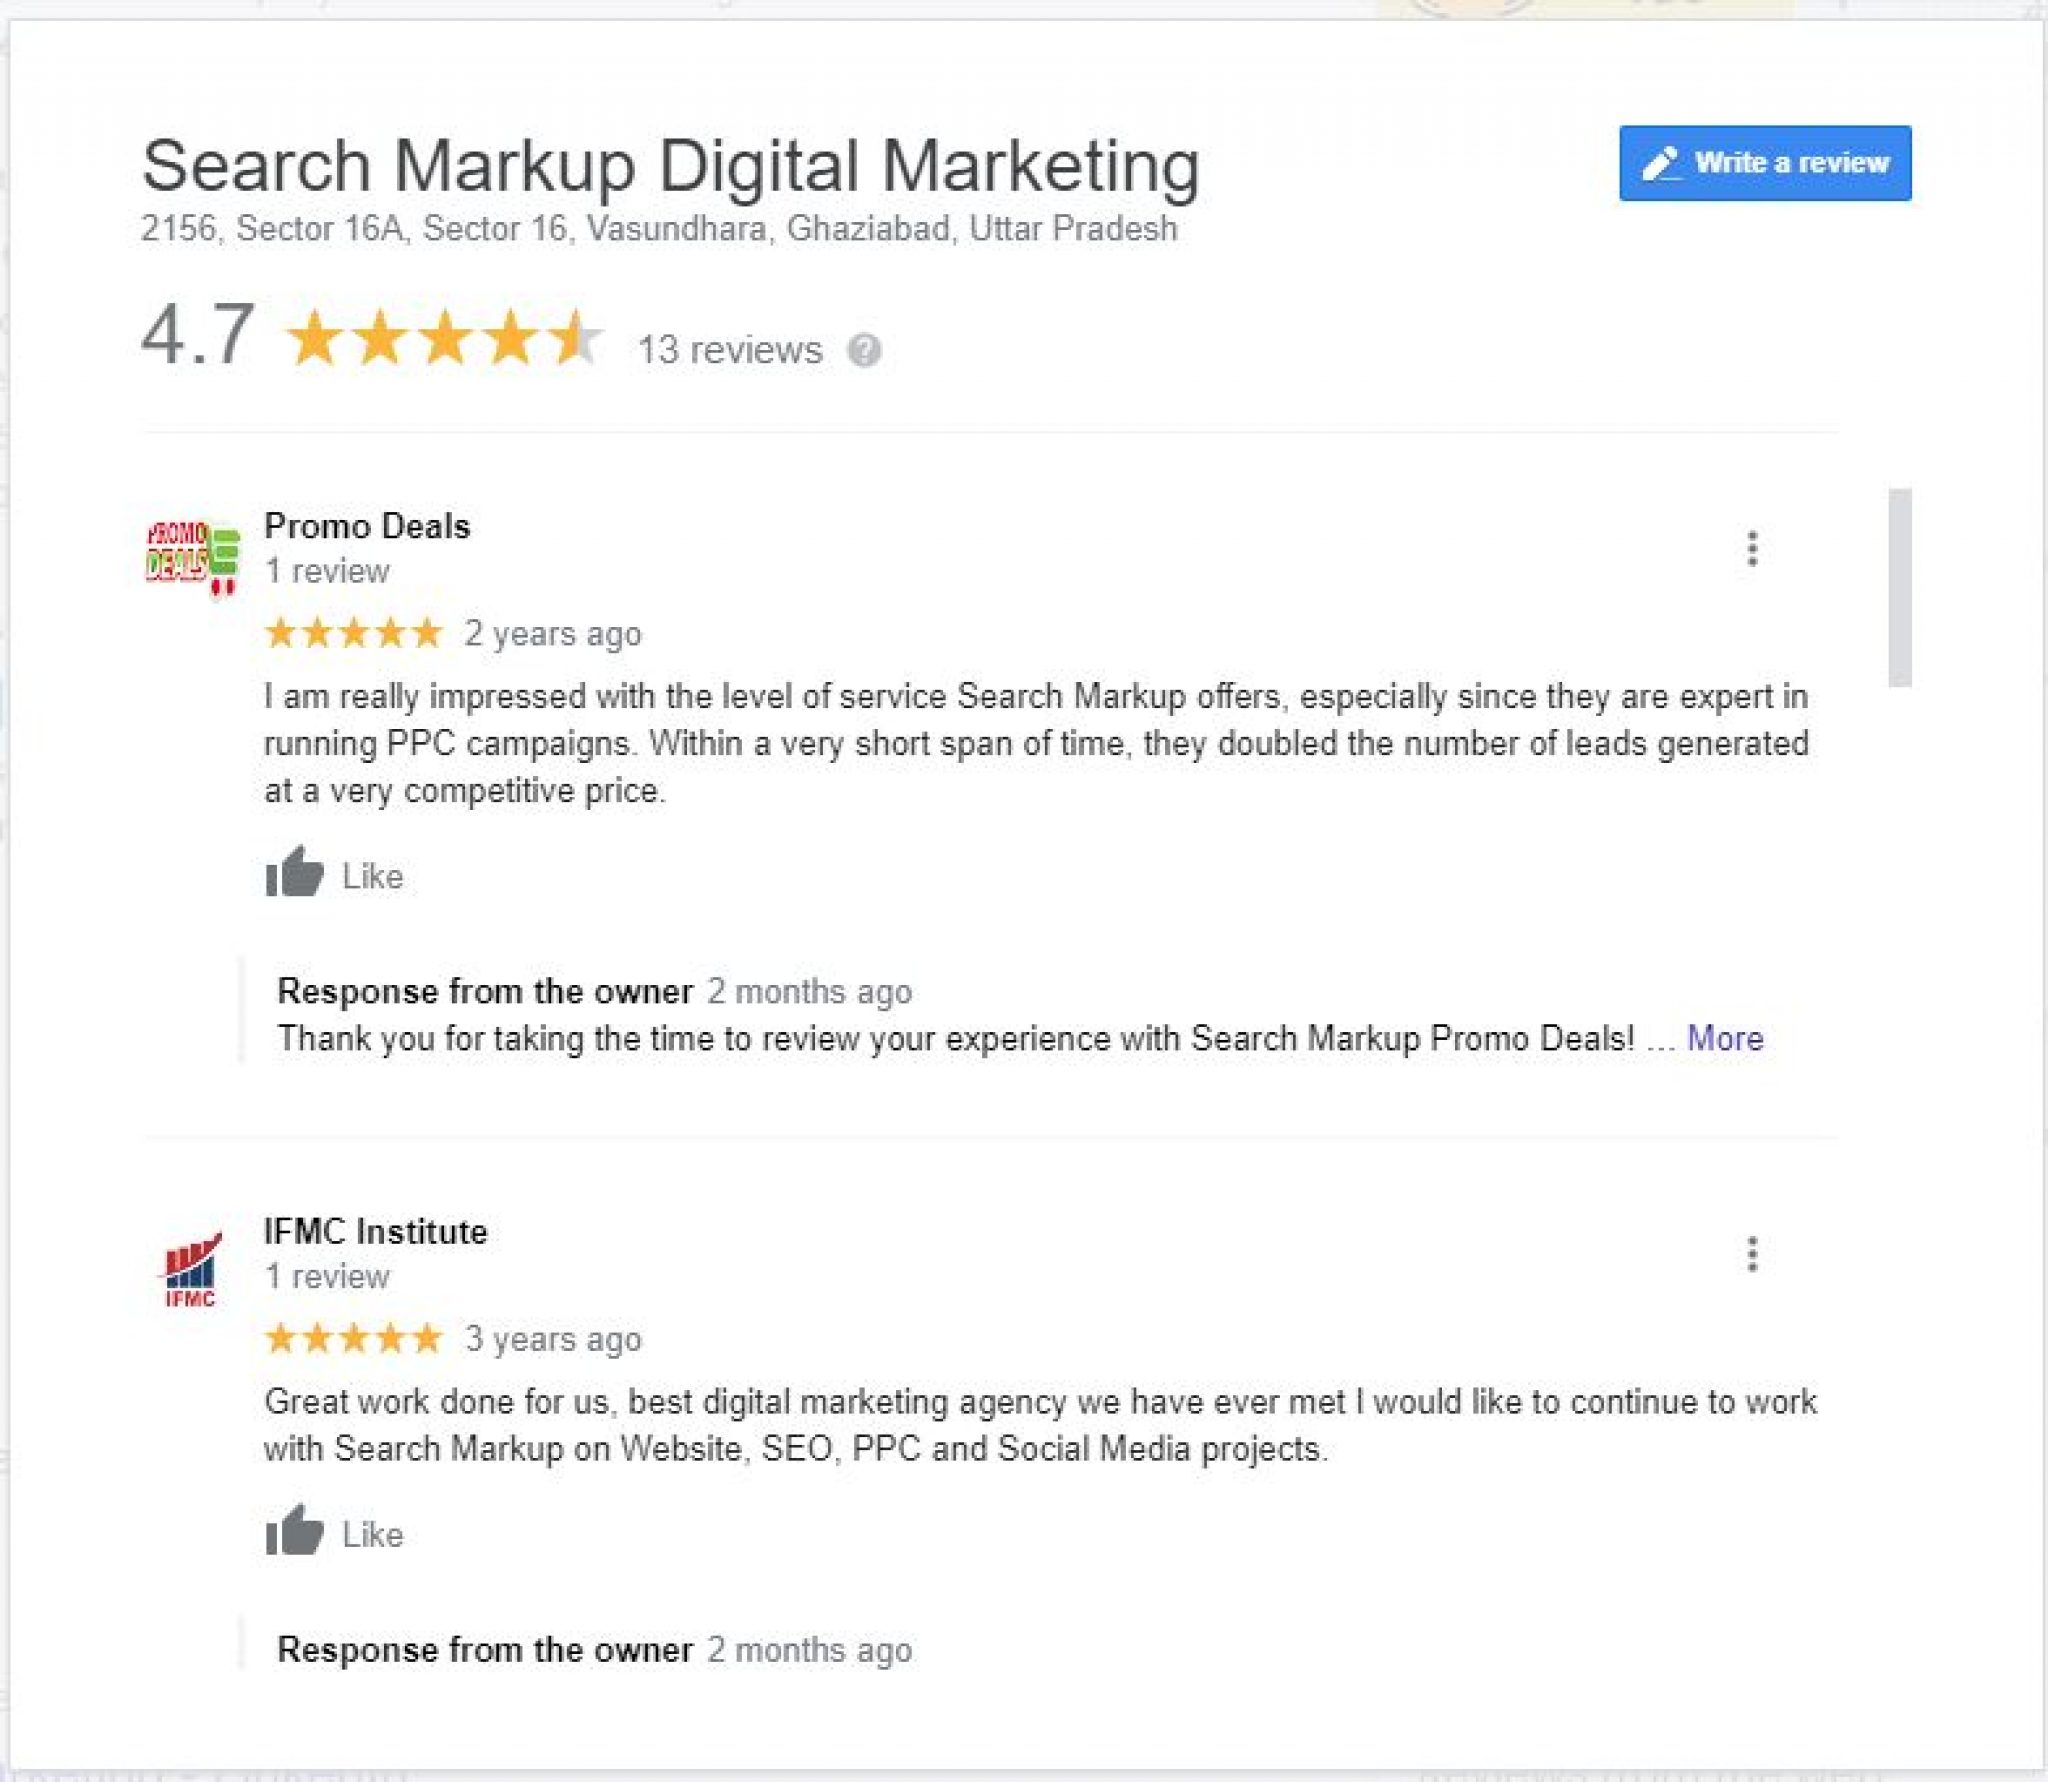Click the Like label under Promo Deals

[372, 876]
